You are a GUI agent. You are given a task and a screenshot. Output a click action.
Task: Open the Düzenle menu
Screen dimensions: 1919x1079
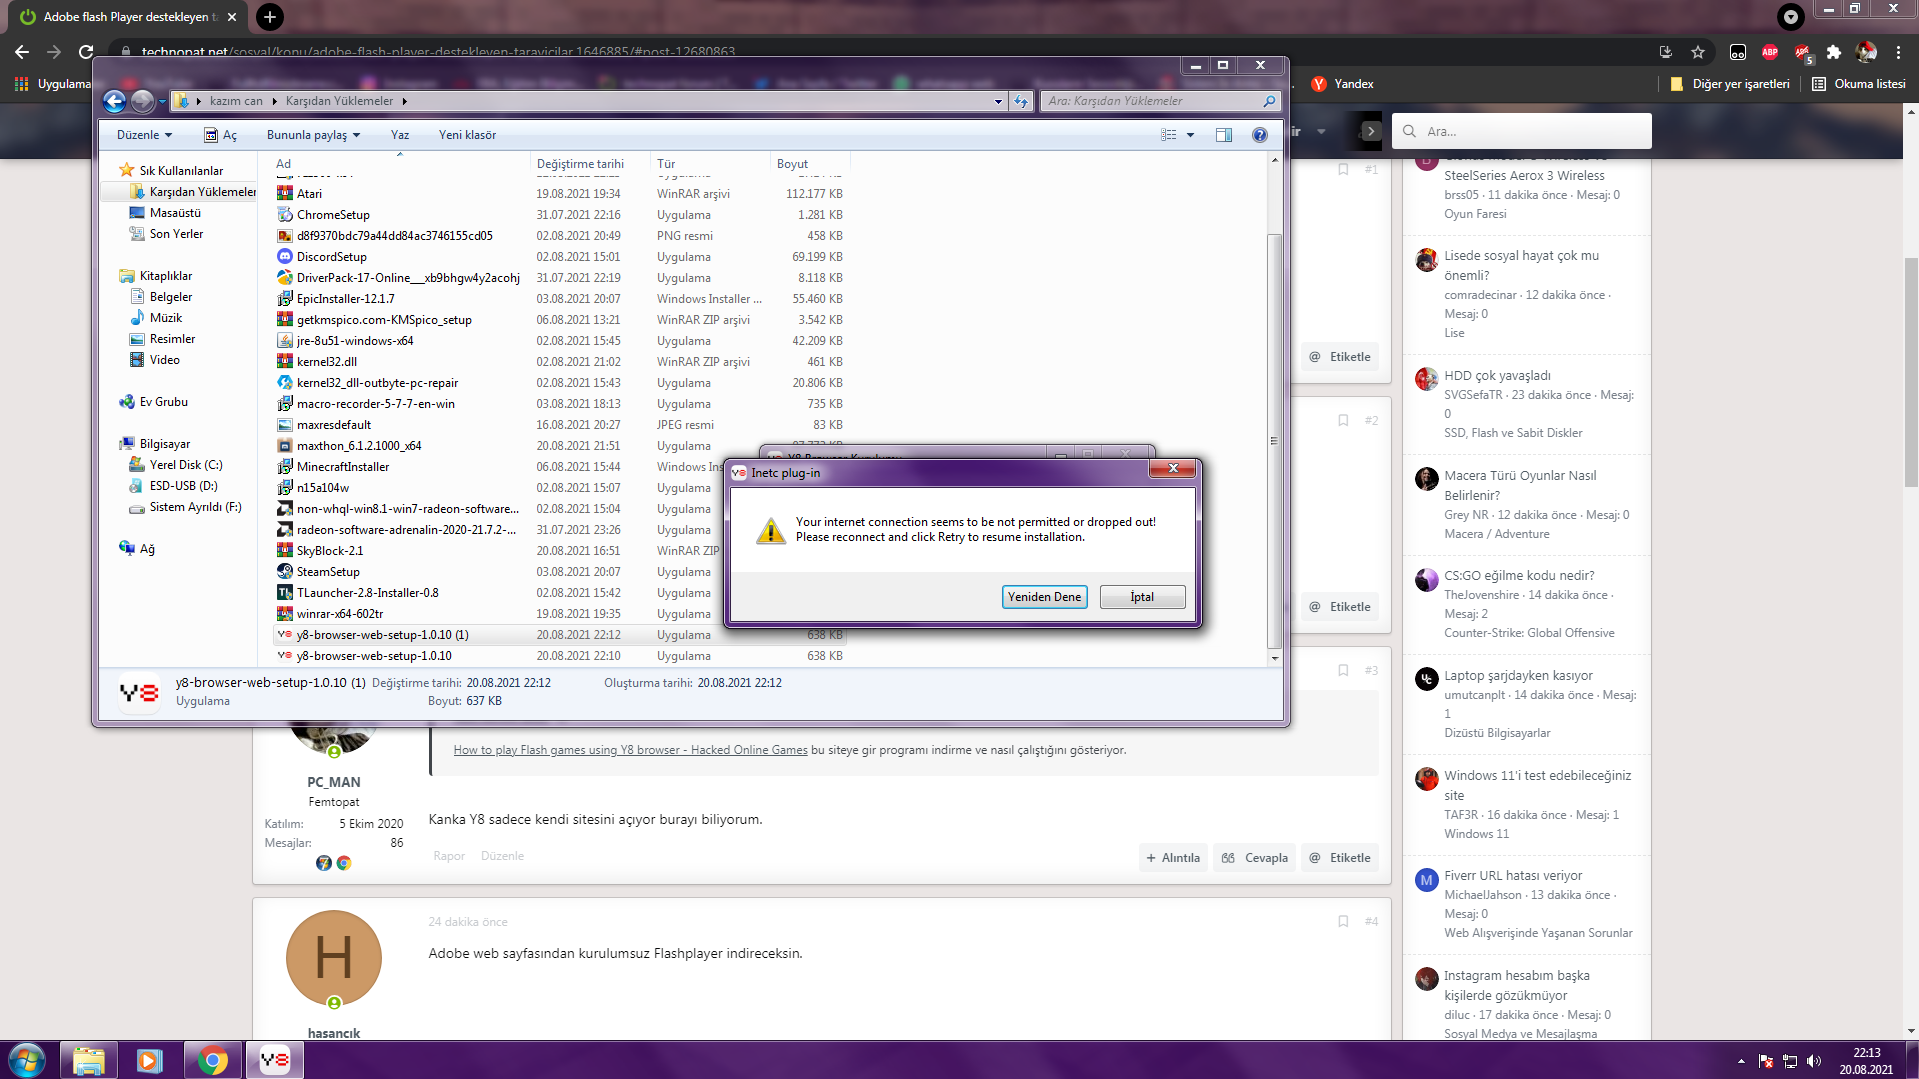144,135
